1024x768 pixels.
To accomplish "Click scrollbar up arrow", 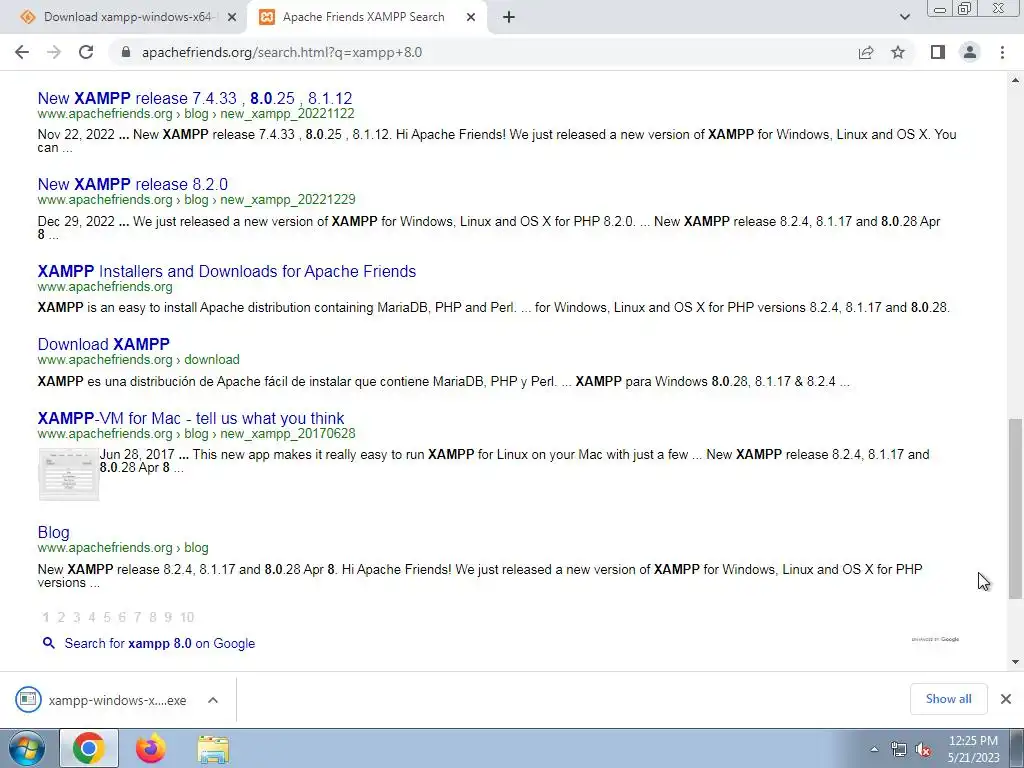I will [1015, 80].
